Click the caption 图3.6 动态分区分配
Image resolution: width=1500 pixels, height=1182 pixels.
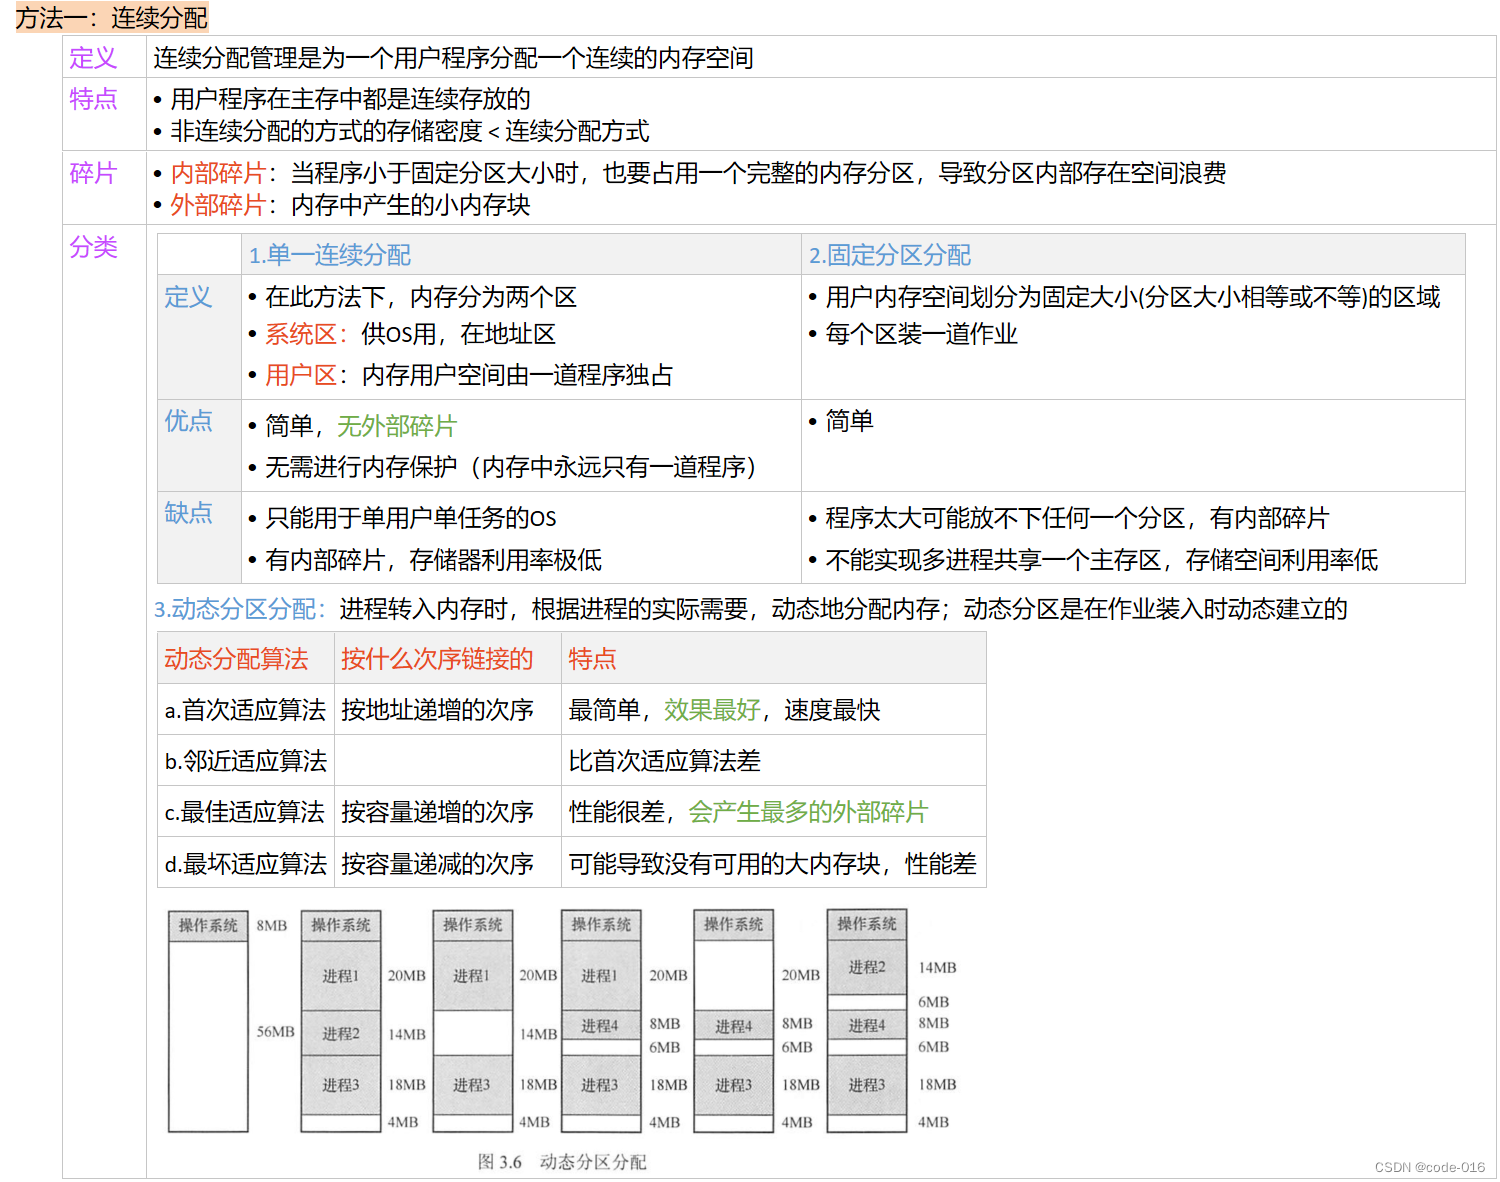[563, 1161]
